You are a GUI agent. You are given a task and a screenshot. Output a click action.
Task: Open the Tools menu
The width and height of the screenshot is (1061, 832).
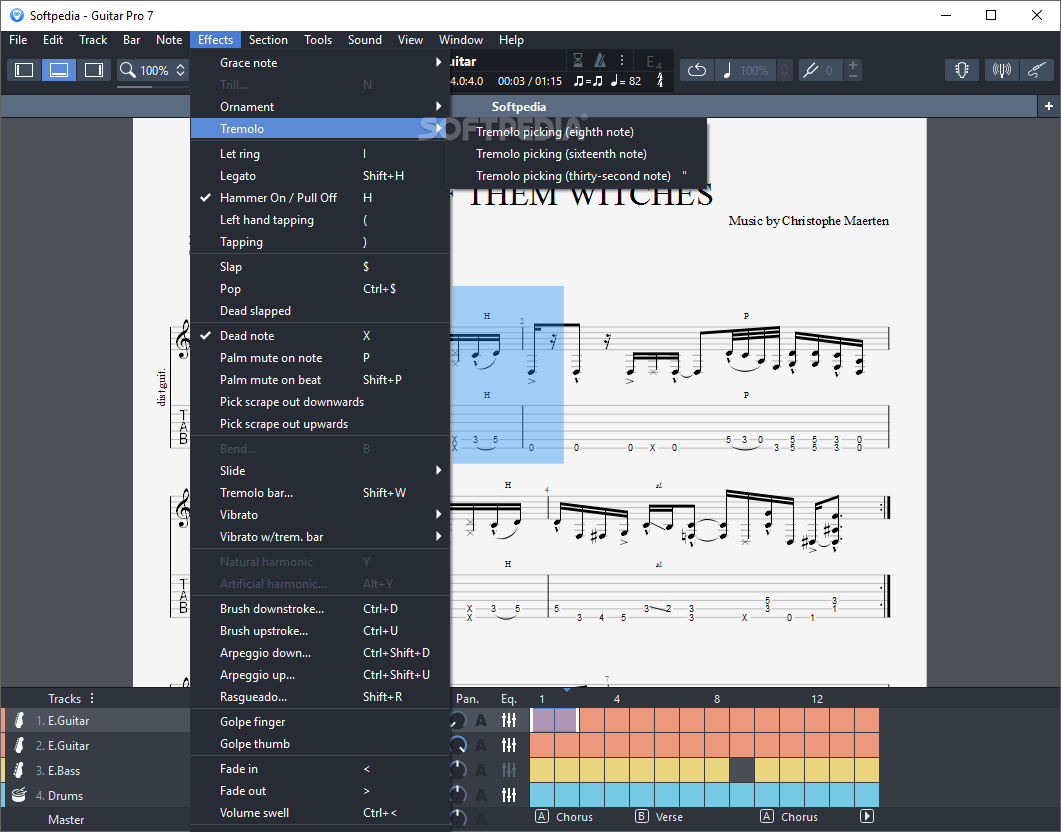point(318,40)
